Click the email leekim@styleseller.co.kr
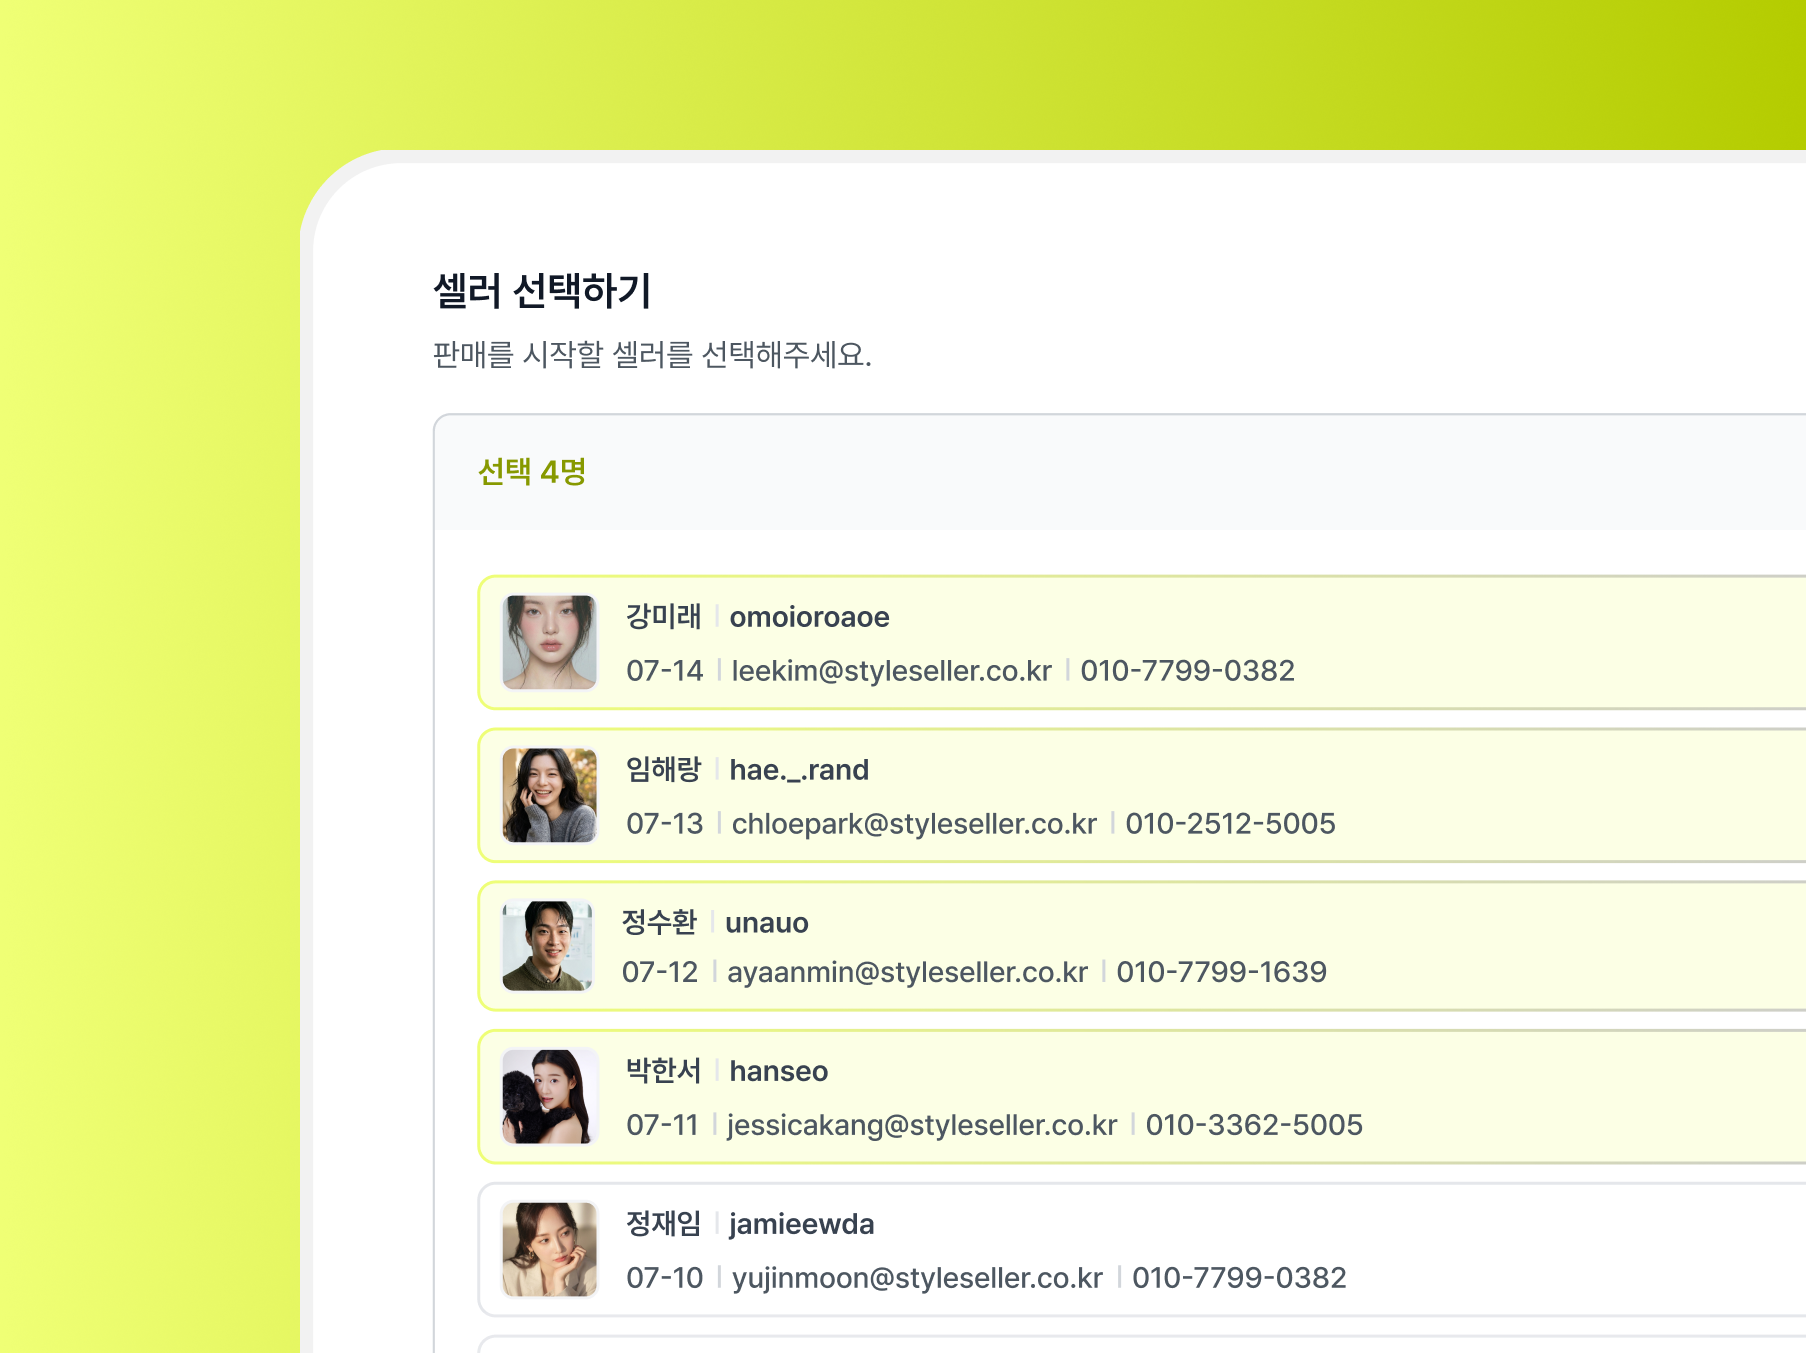This screenshot has height=1353, width=1806. [891, 670]
